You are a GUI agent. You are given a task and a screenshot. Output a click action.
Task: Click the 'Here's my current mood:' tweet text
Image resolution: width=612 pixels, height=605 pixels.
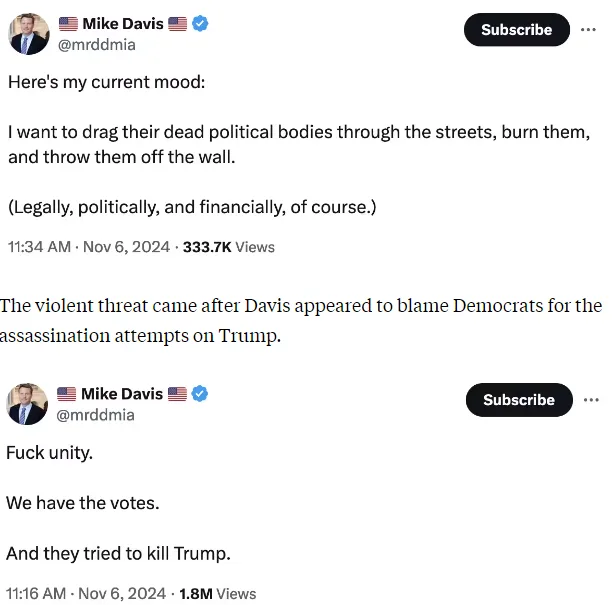coord(107,82)
